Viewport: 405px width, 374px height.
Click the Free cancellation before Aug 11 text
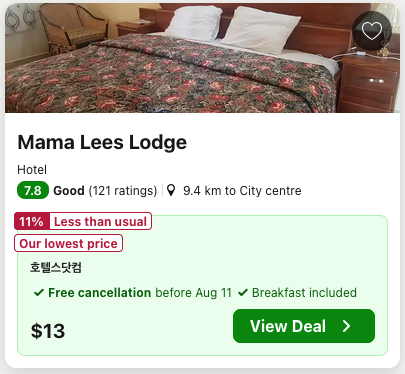tap(140, 293)
